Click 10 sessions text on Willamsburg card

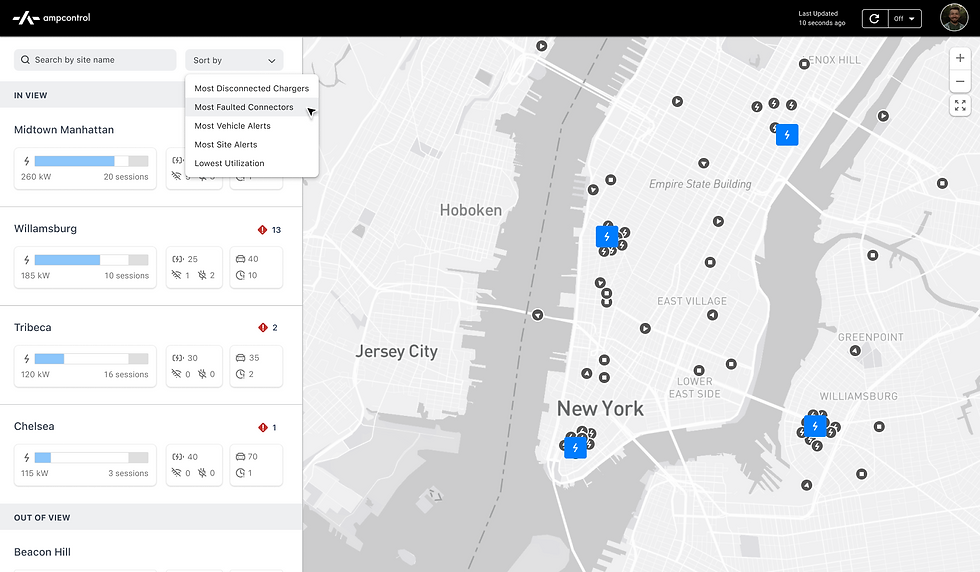(126, 276)
